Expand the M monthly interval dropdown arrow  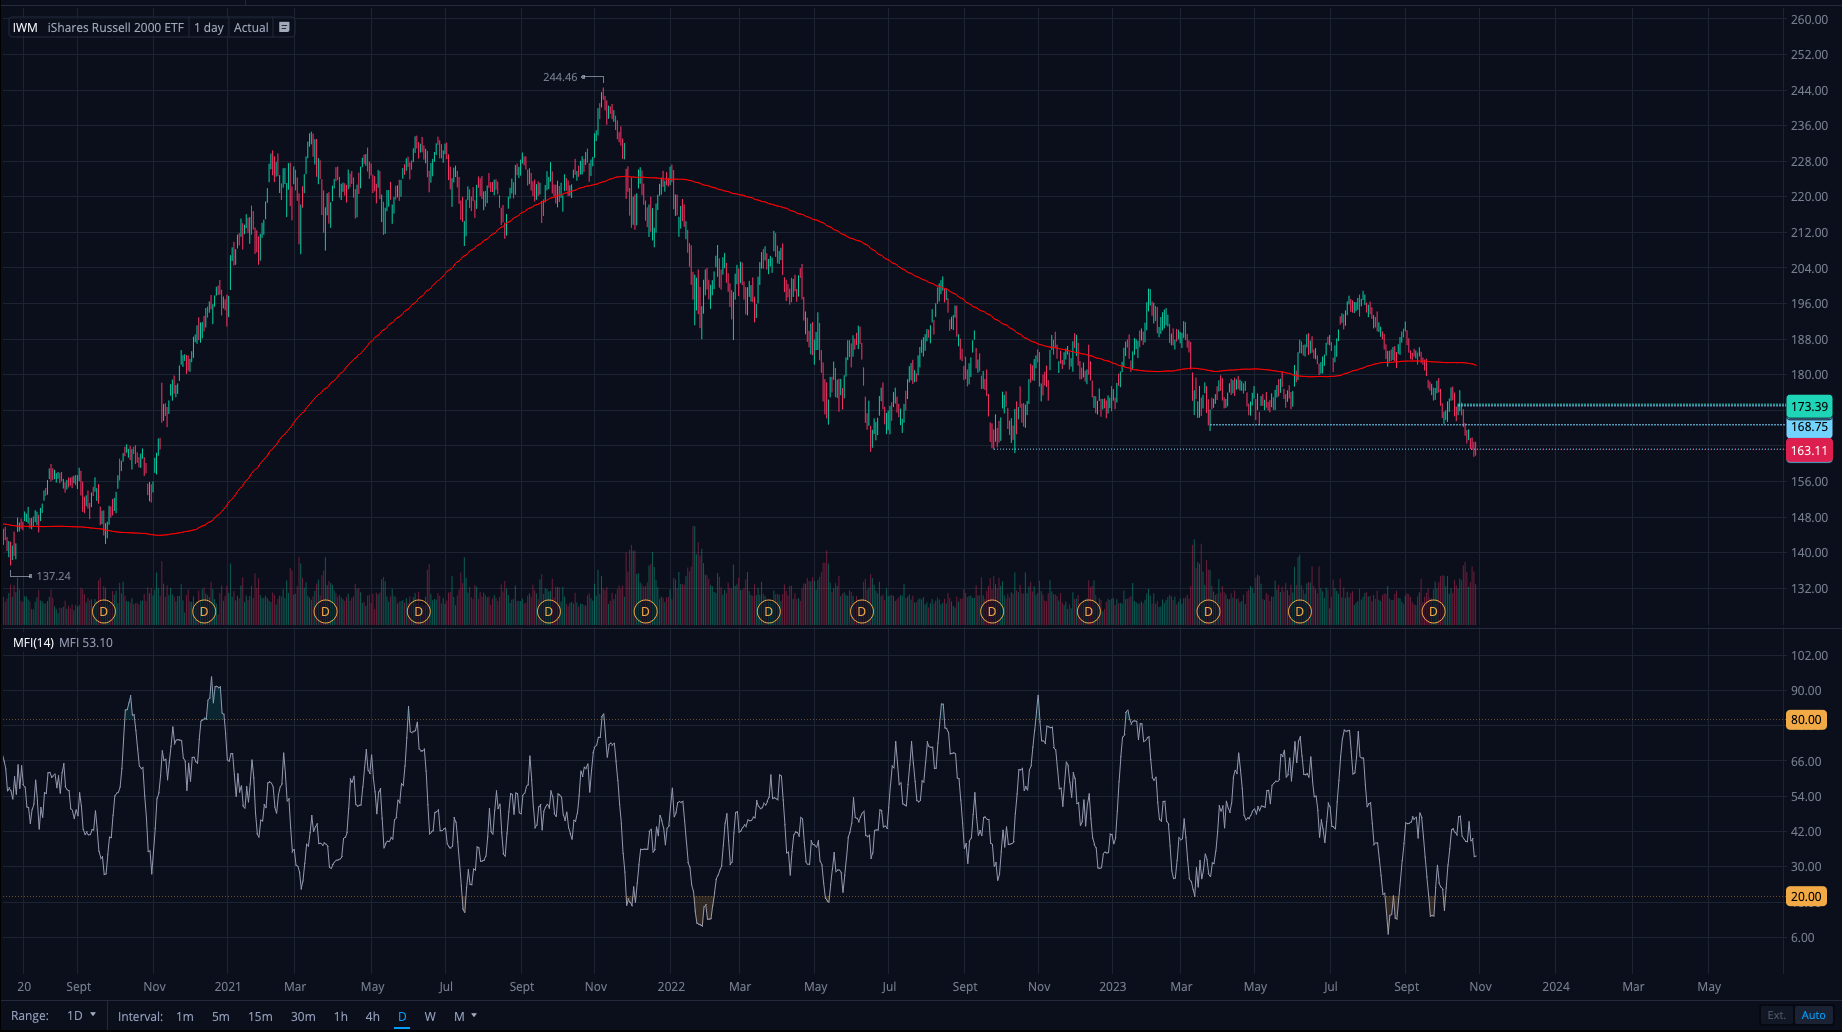click(474, 1016)
